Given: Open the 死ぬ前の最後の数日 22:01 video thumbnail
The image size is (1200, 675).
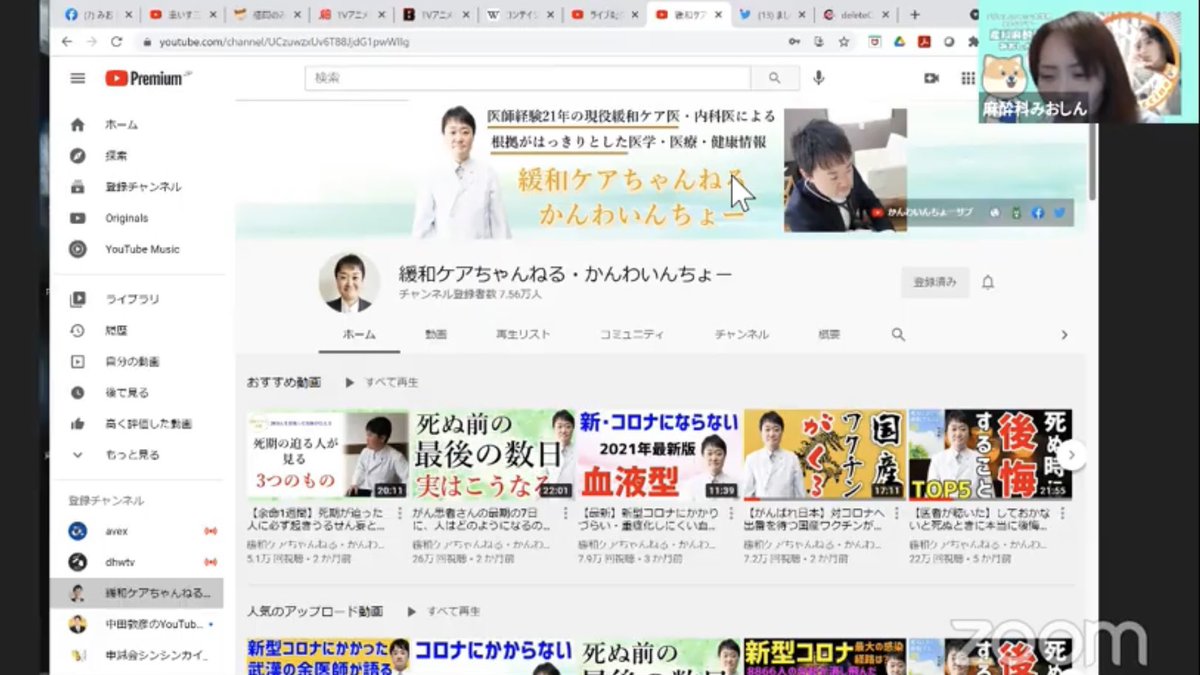Looking at the screenshot, I should point(493,454).
